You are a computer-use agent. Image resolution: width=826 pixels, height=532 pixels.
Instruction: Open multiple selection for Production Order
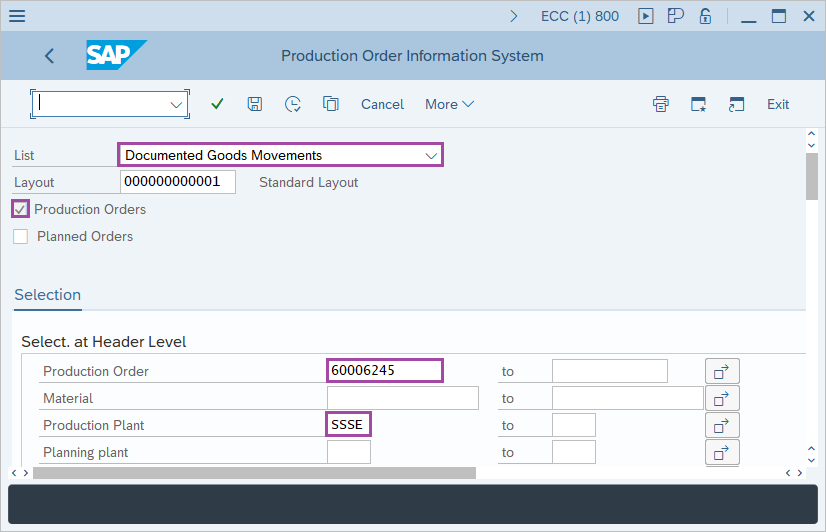[x=722, y=371]
